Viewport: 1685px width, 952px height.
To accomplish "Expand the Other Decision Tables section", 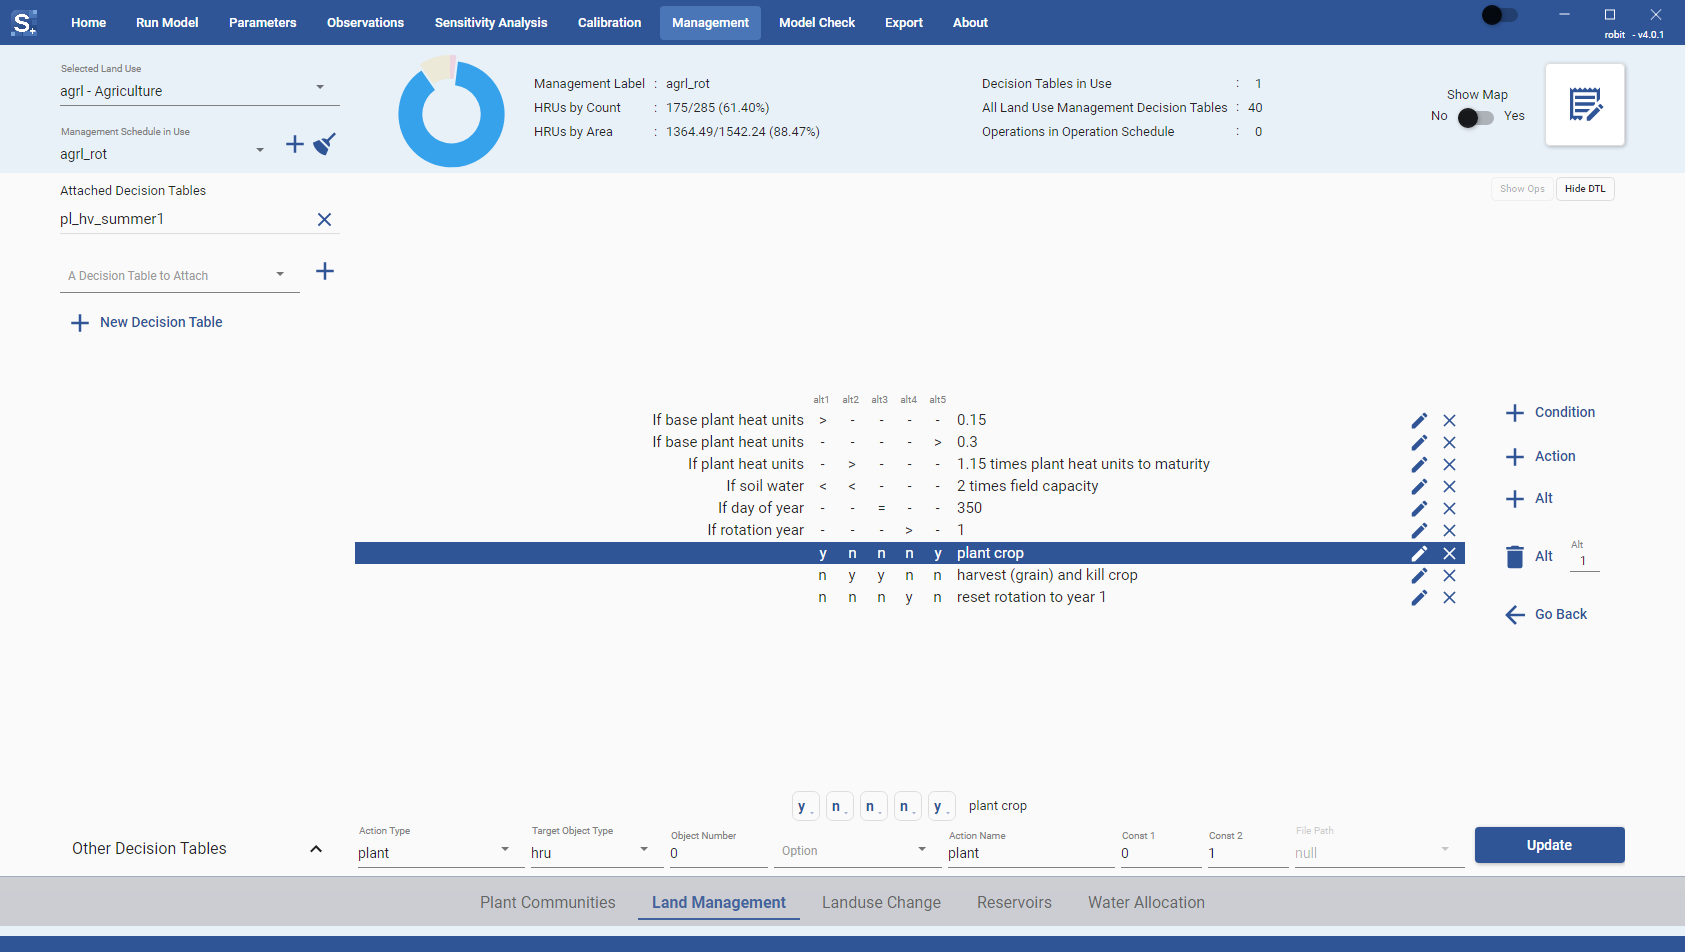I will (316, 848).
